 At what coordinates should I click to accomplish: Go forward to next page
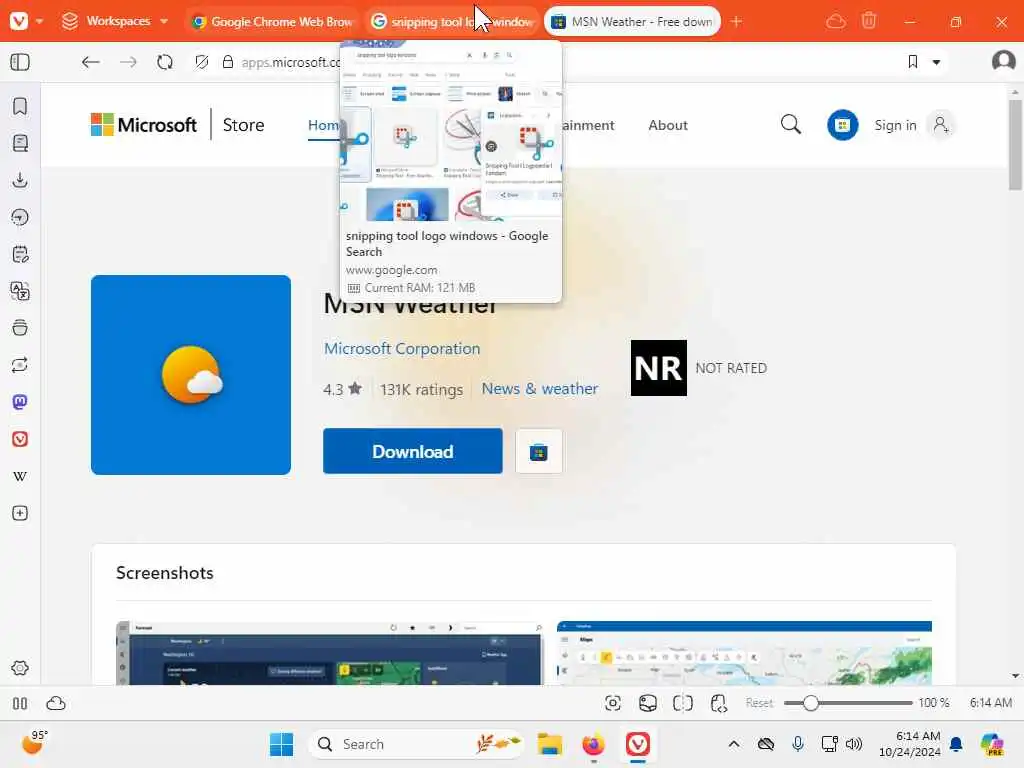pyautogui.click(x=128, y=62)
